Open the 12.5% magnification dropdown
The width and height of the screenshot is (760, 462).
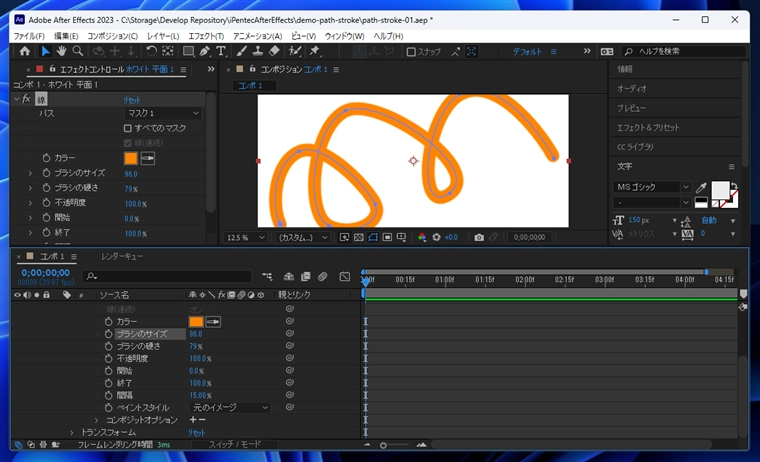(x=247, y=238)
